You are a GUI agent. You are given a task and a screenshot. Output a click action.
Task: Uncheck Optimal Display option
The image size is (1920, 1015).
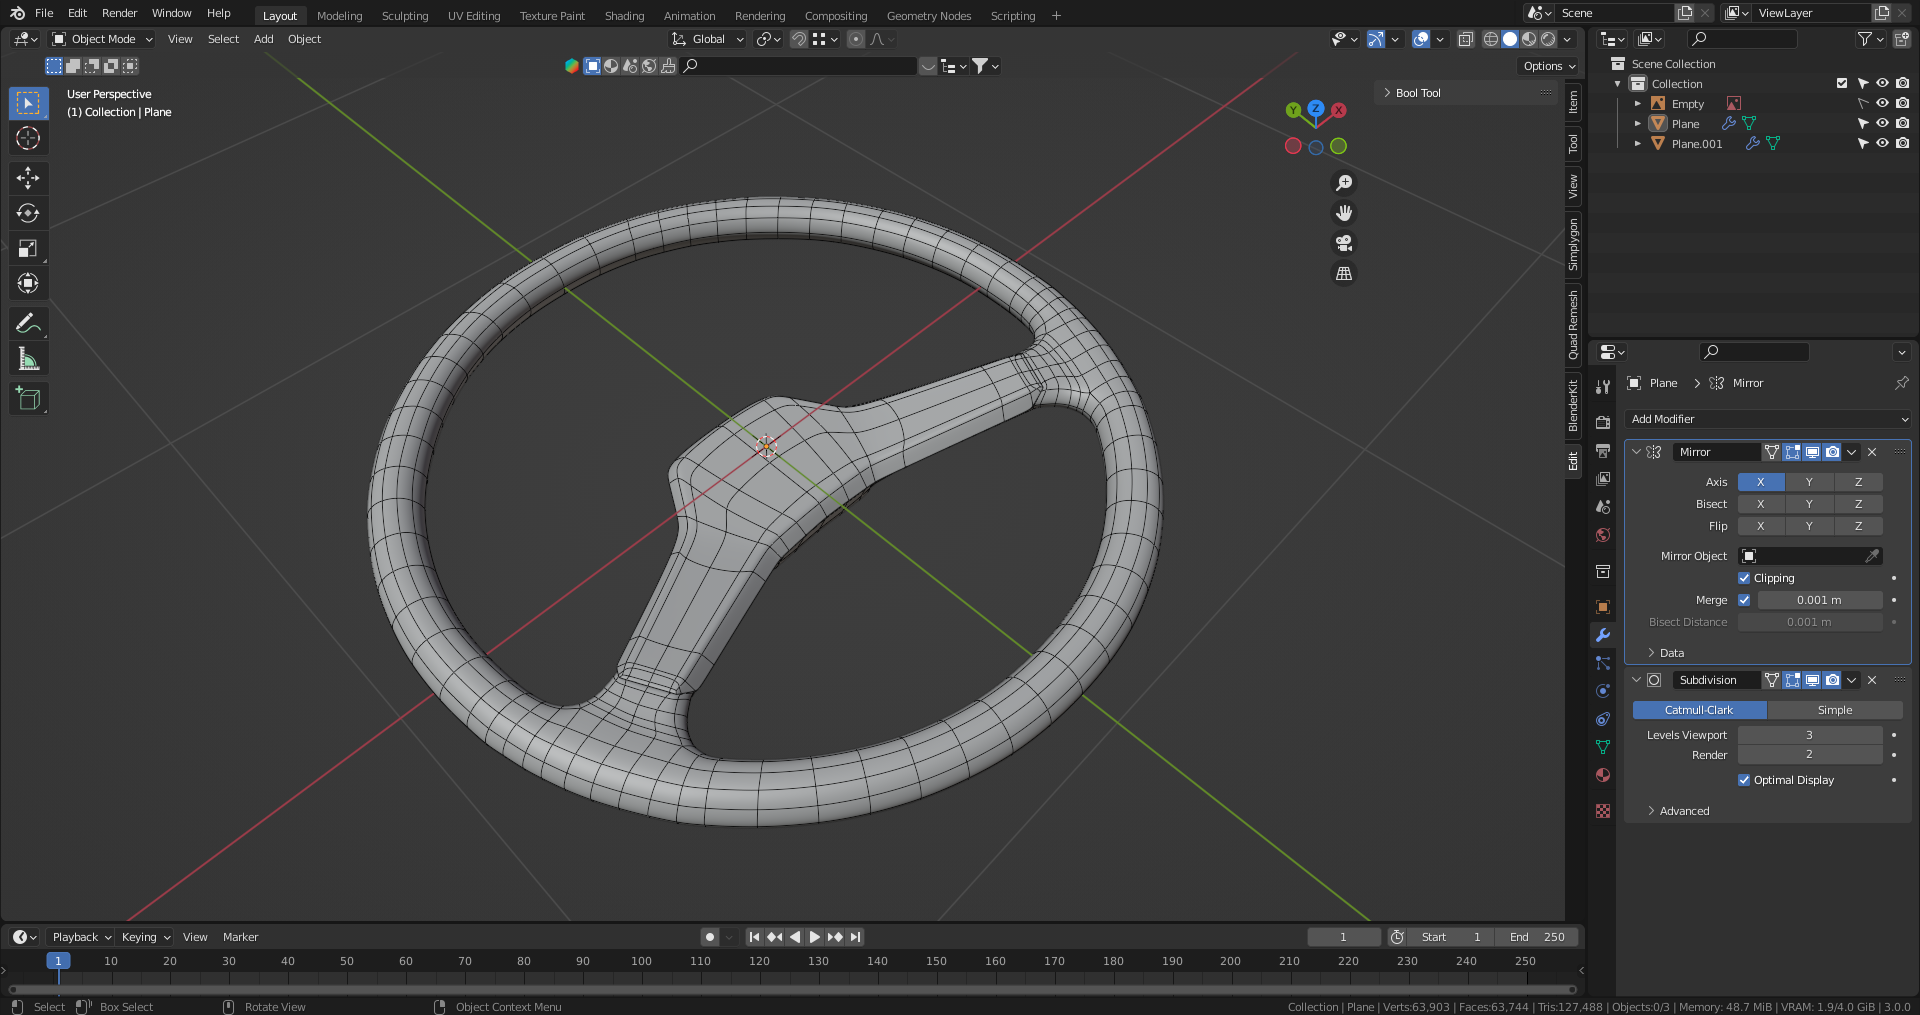1744,780
